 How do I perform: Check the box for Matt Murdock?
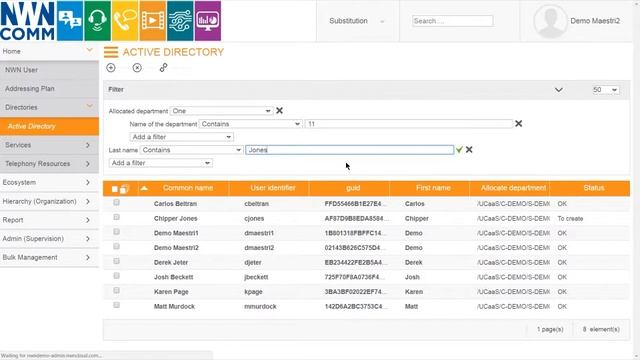pos(116,305)
